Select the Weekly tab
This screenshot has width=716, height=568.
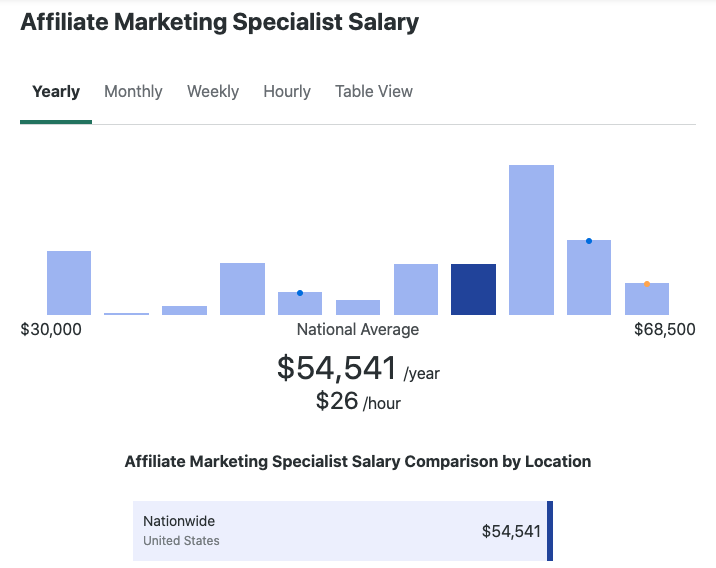tap(213, 92)
